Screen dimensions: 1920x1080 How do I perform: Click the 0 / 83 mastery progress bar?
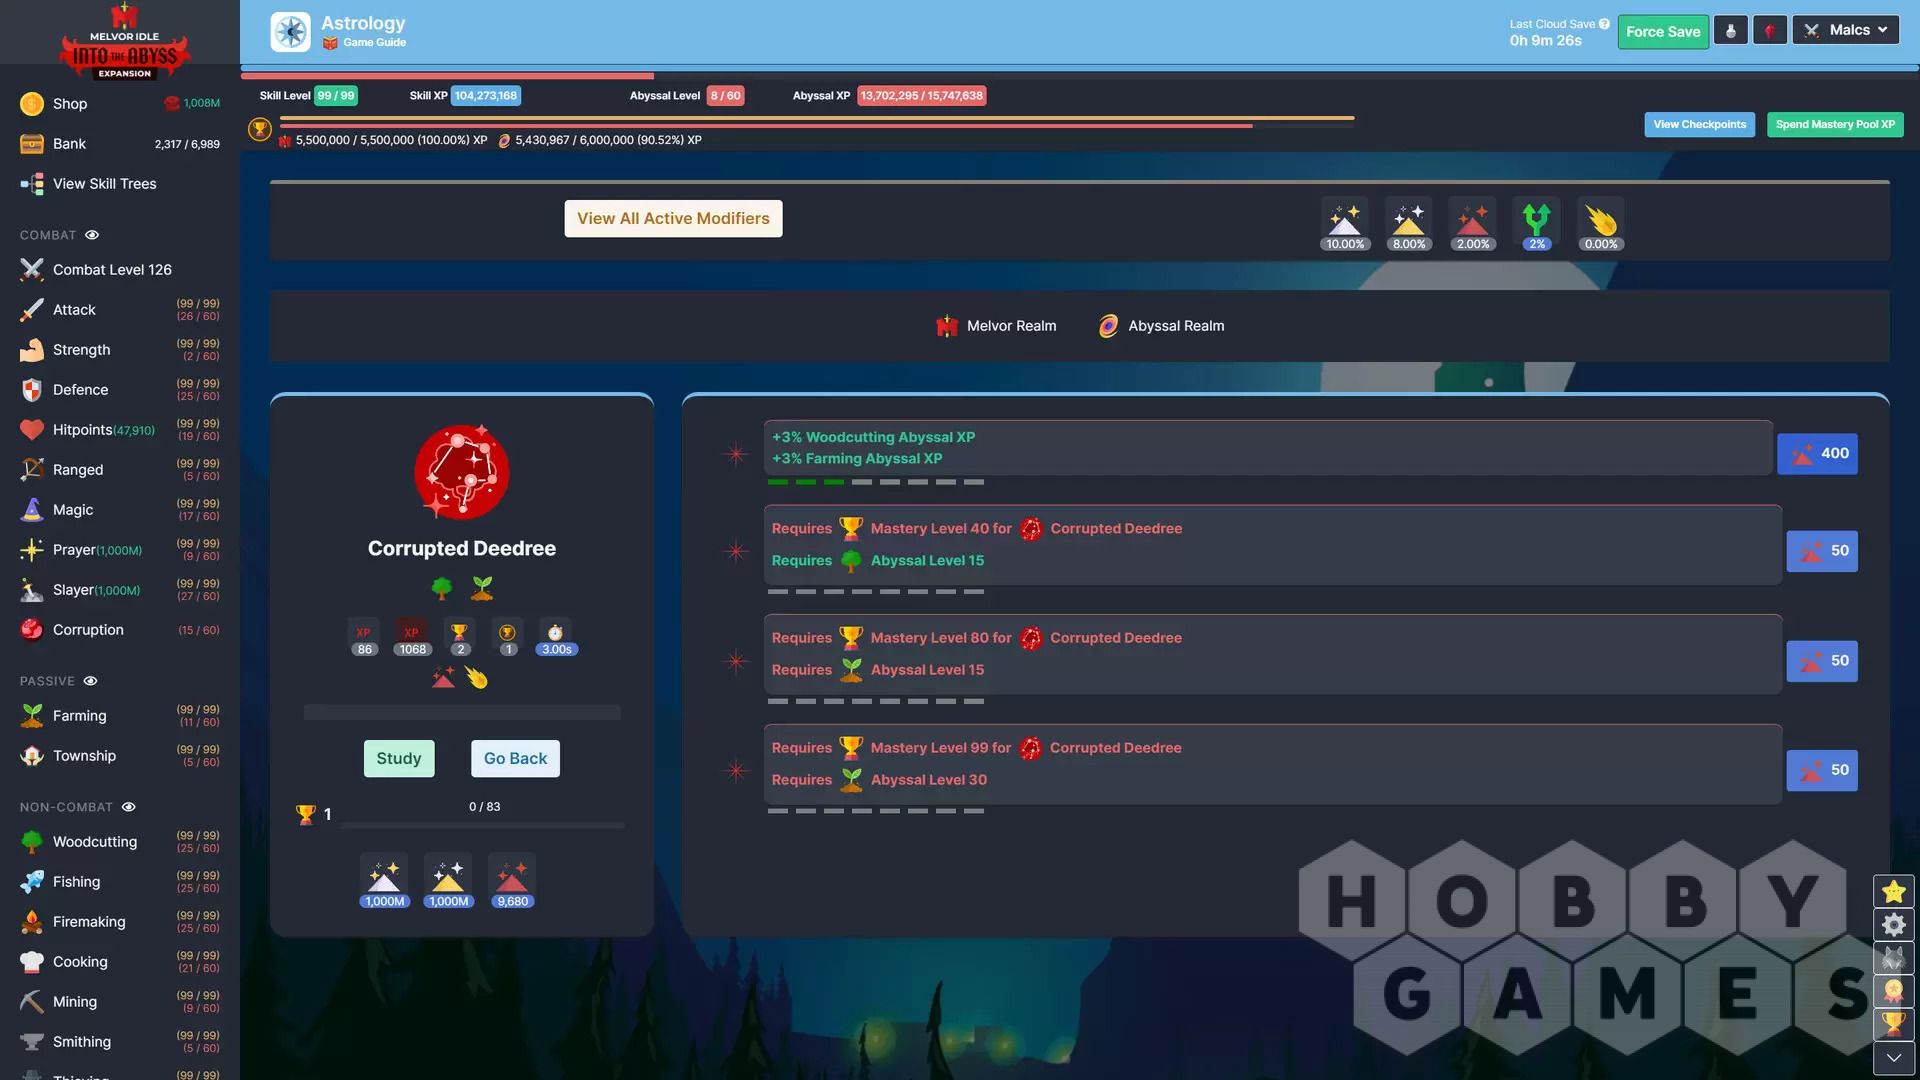click(483, 826)
